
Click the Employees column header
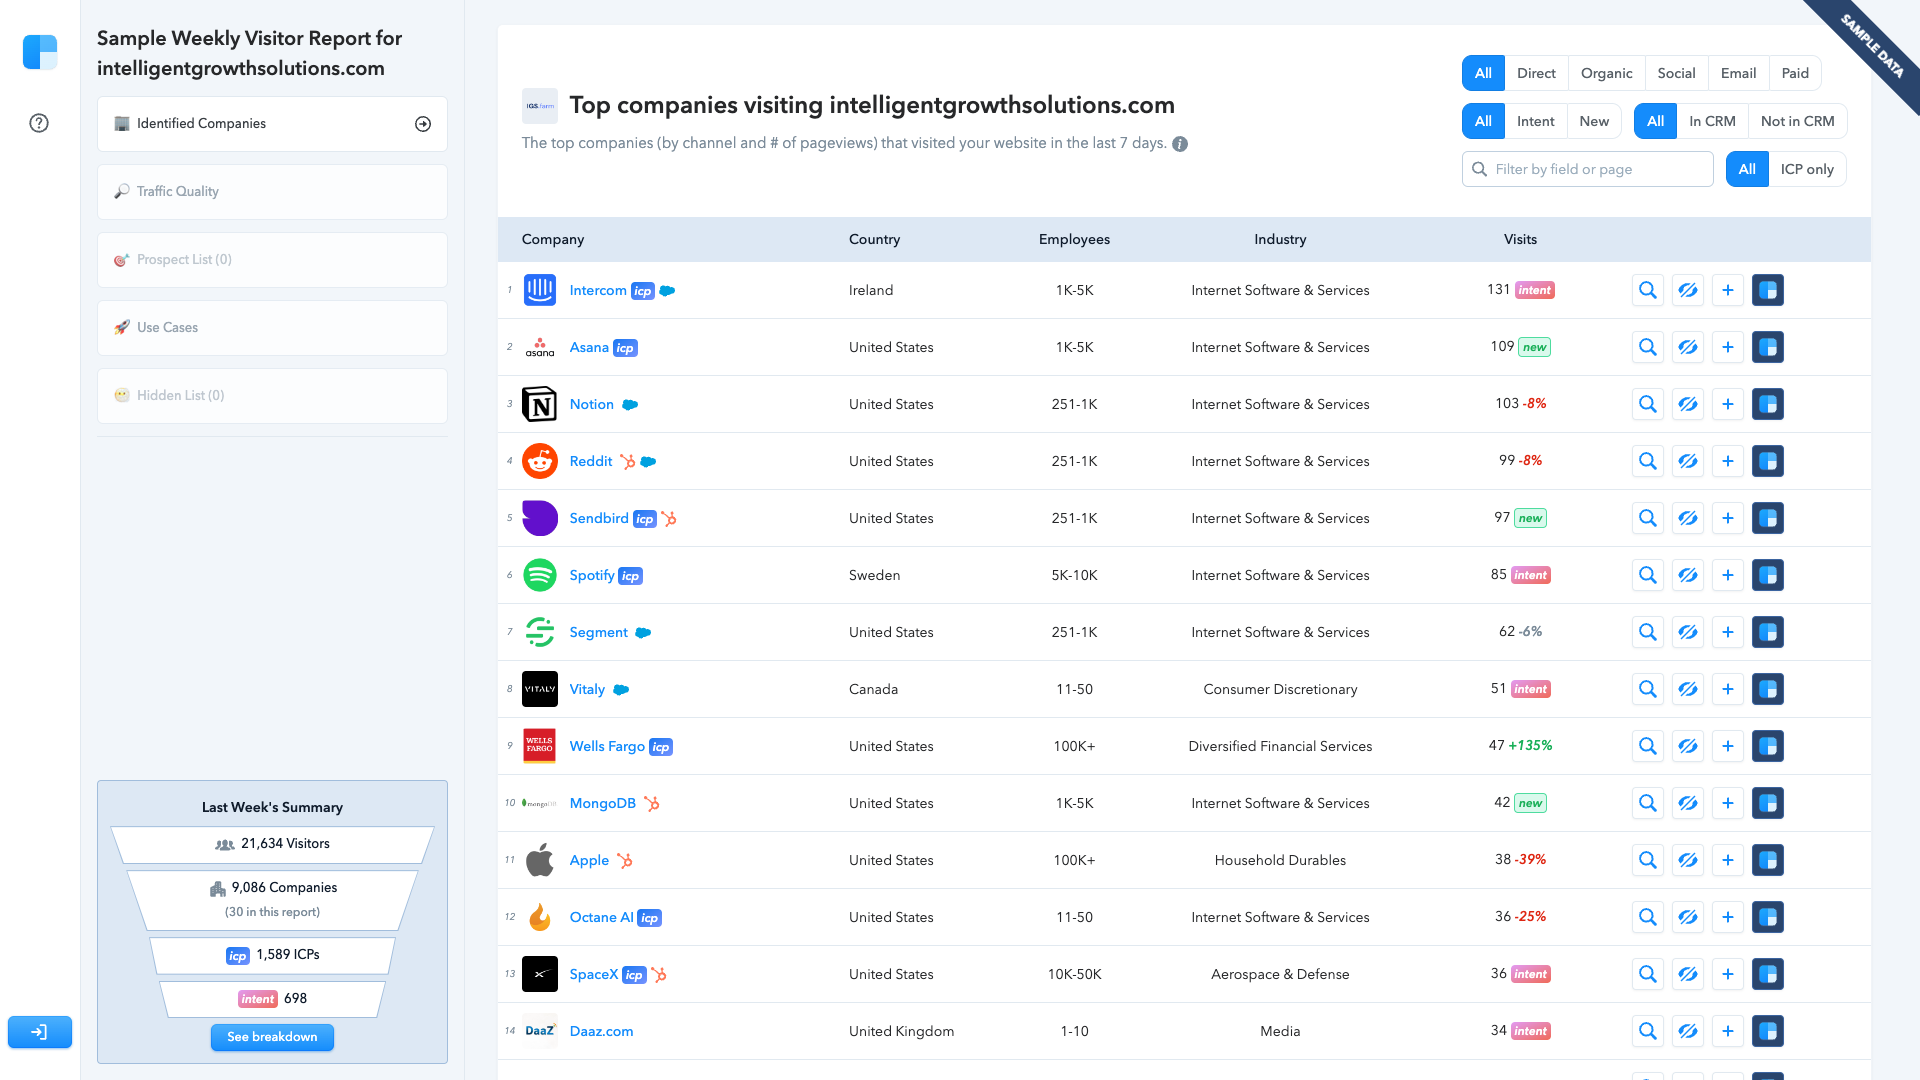1074,239
